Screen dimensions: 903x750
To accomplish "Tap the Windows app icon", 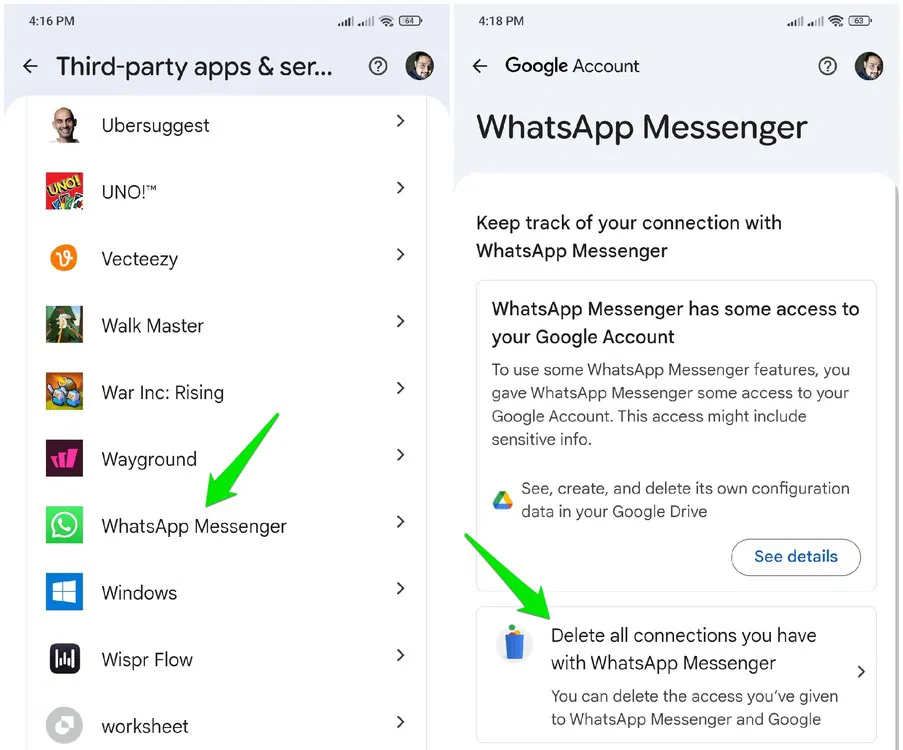I will tap(64, 592).
